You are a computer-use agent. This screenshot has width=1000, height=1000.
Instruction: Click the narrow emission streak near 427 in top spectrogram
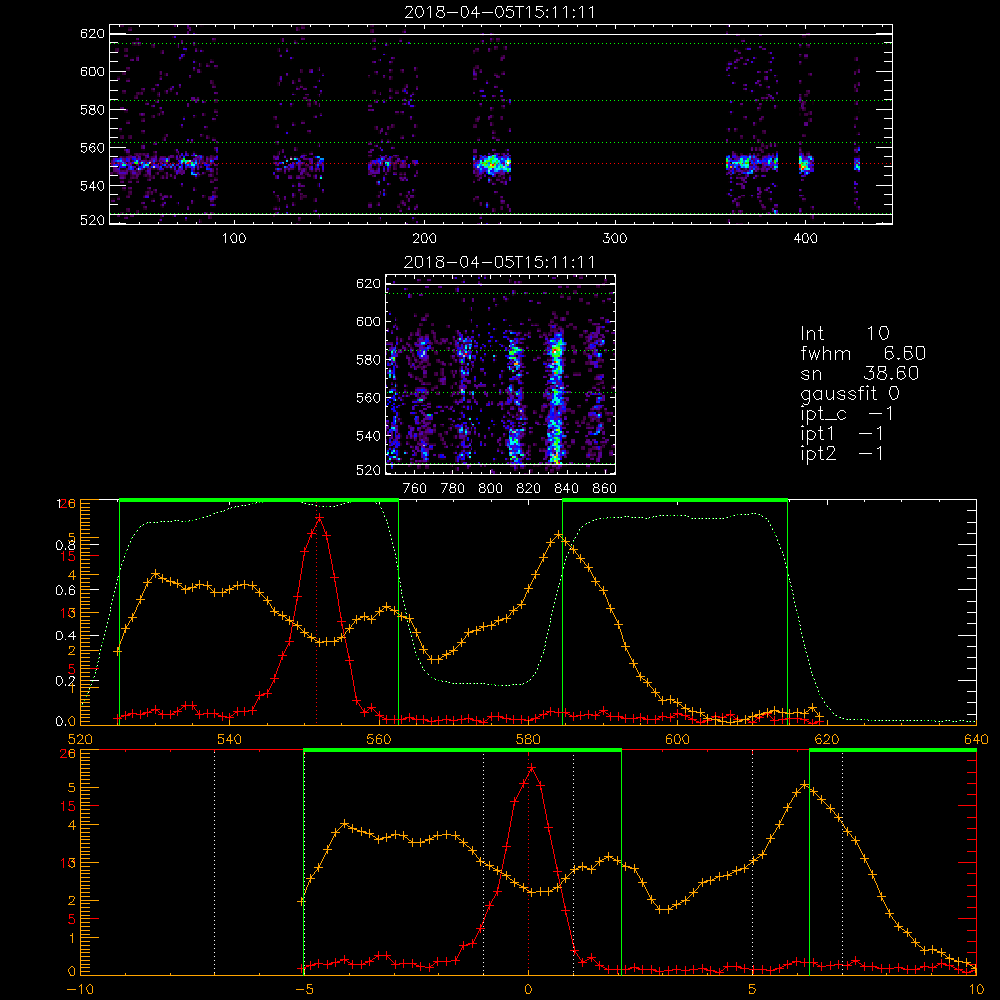point(857,165)
